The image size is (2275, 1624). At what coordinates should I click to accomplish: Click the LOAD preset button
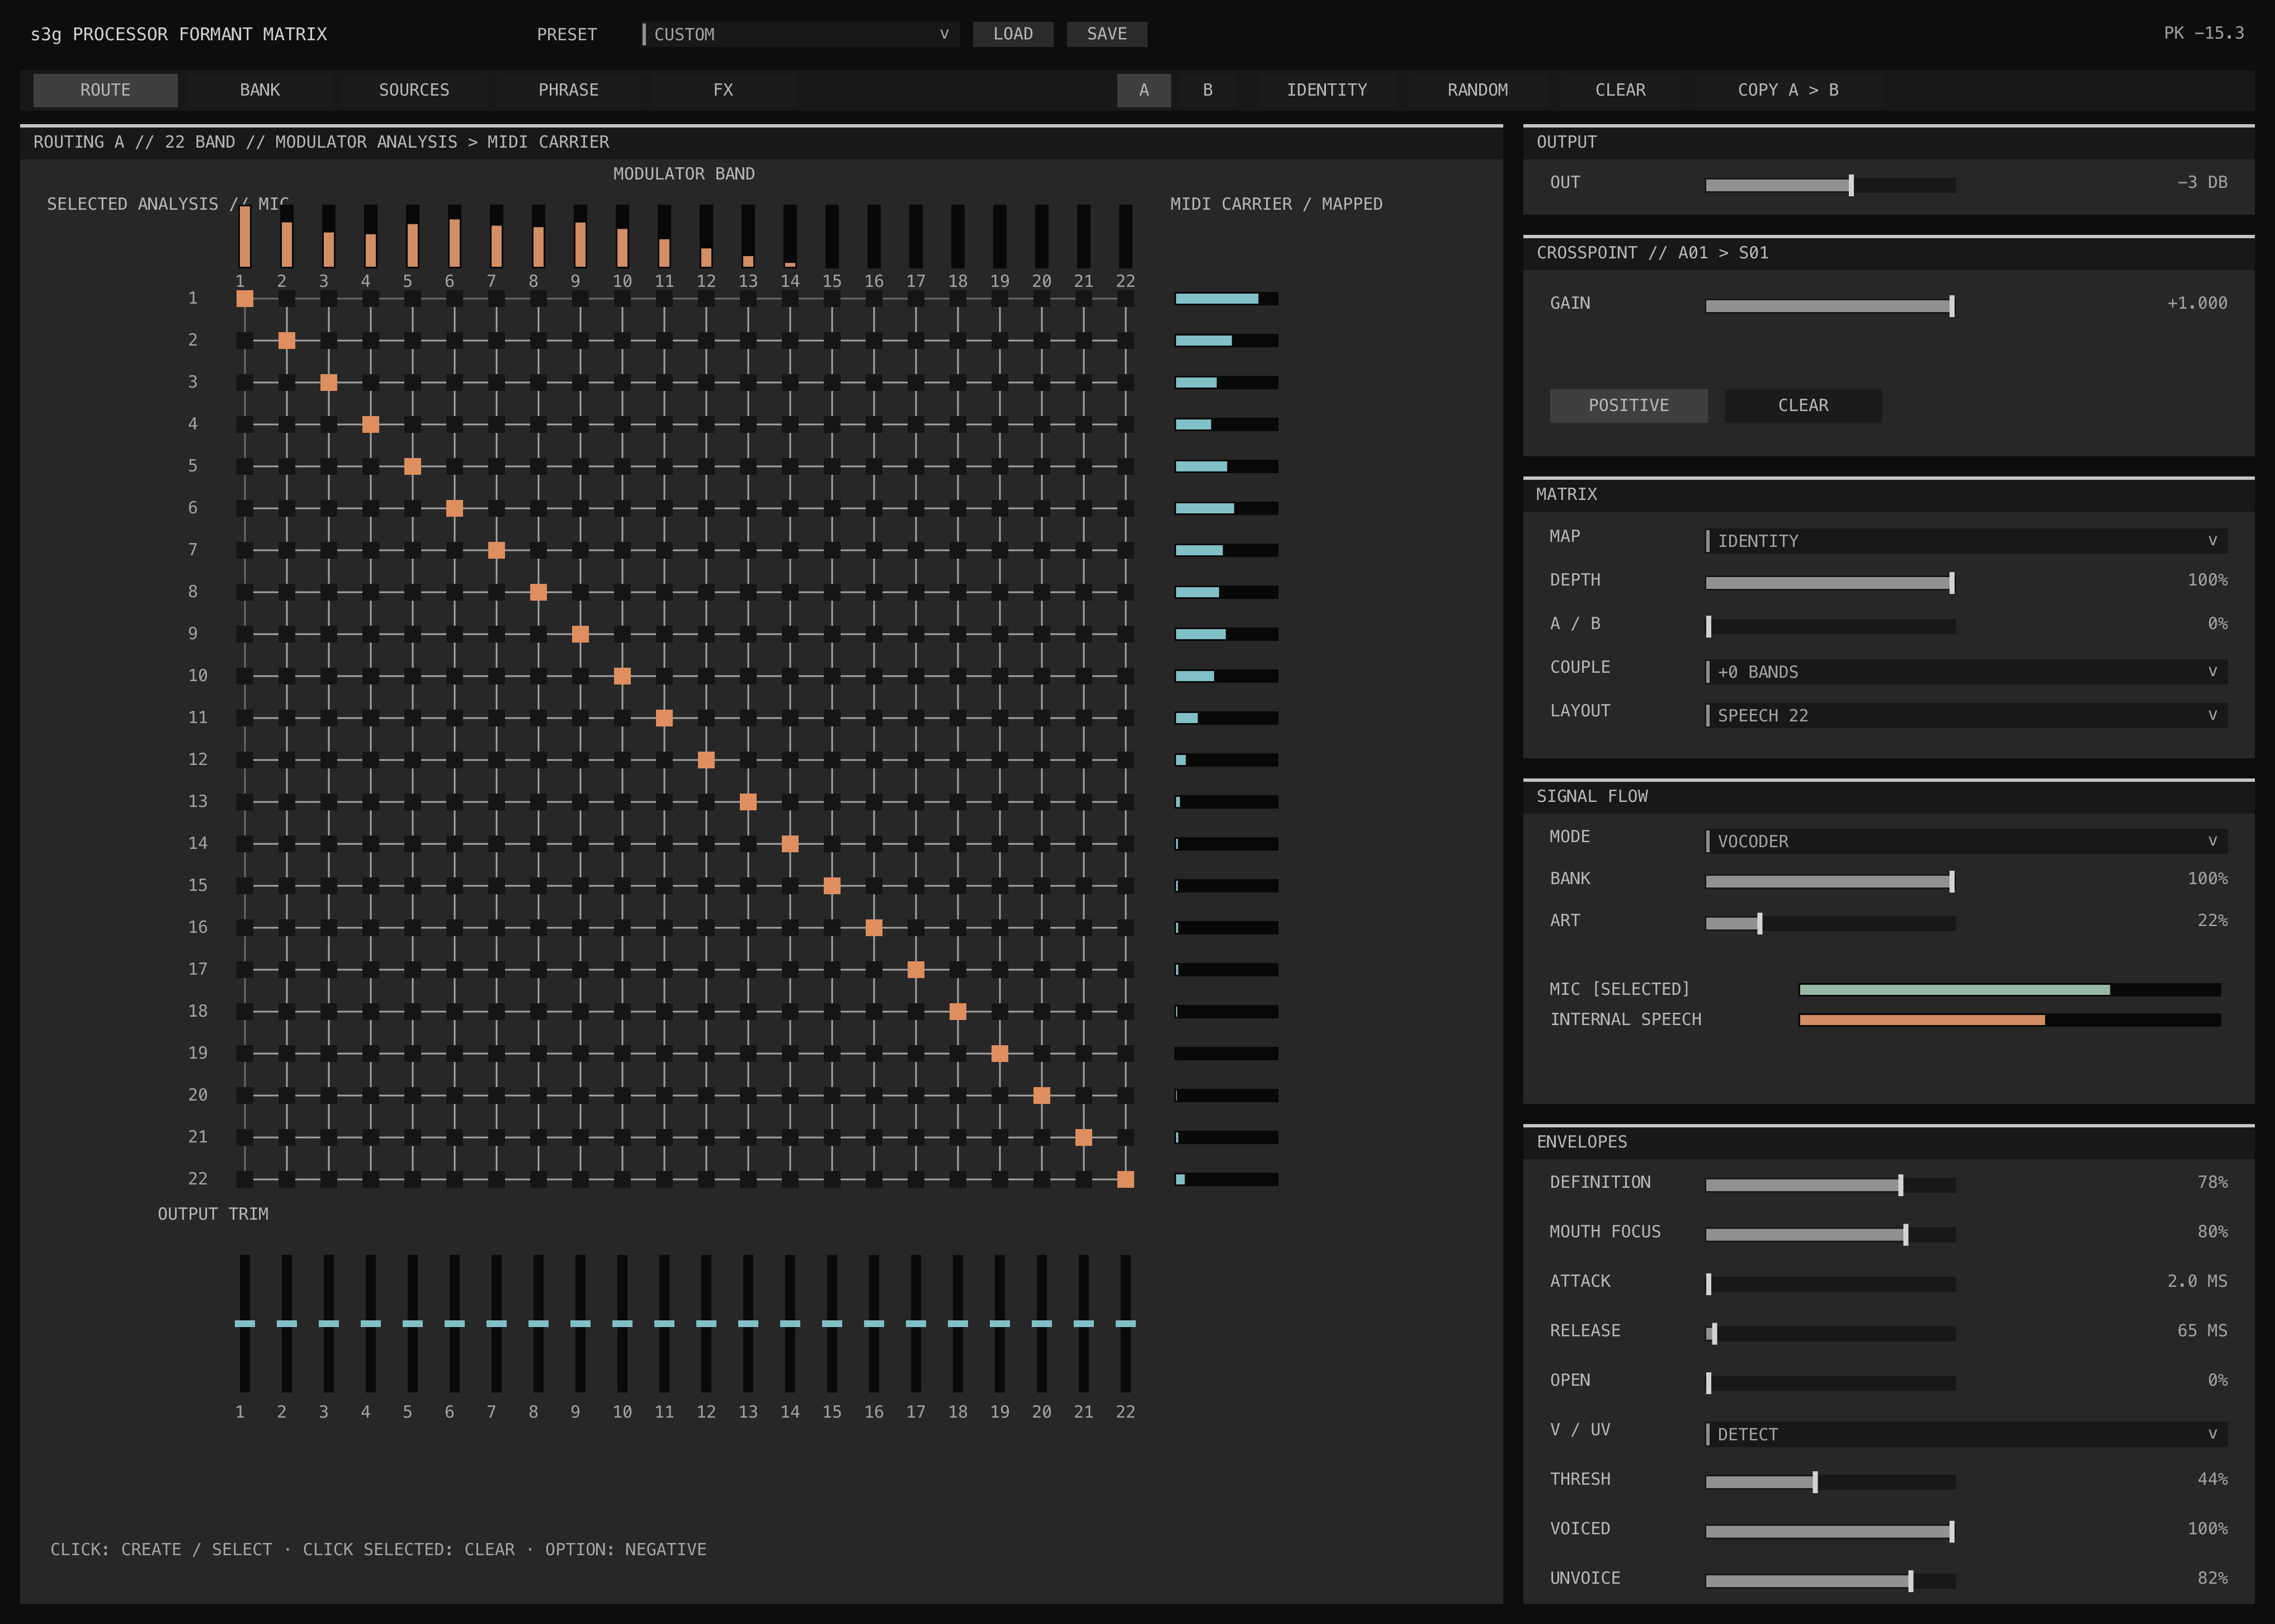[1013, 34]
